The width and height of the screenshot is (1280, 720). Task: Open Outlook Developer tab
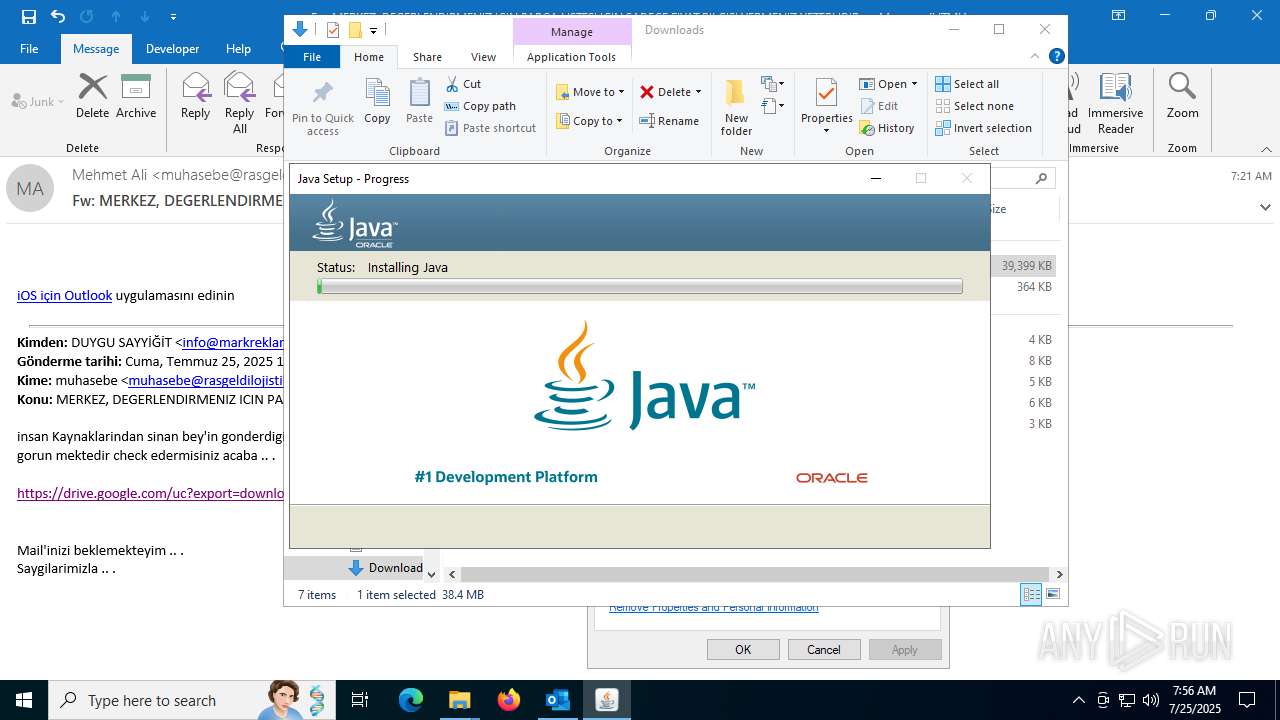click(172, 48)
